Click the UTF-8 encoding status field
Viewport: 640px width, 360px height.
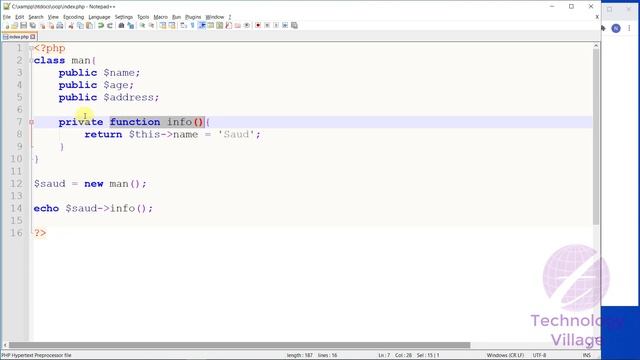[x=539, y=355]
